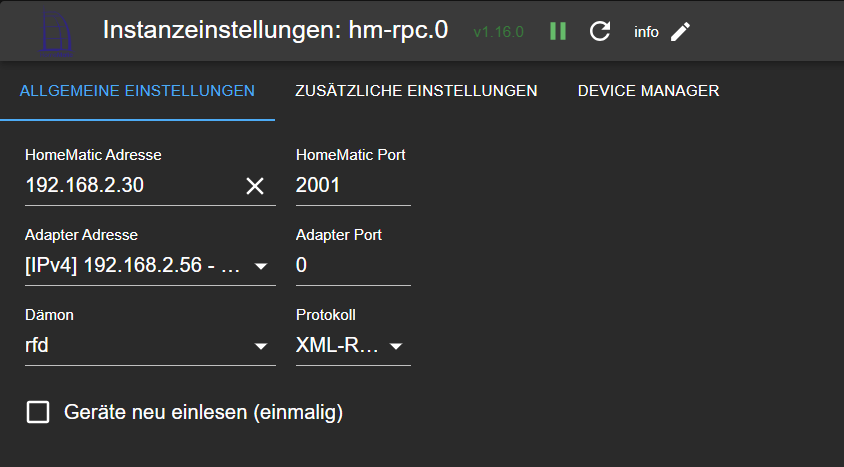The image size is (844, 467).
Task: Expand the Adapter Adresse dropdown
Action: (x=150, y=265)
